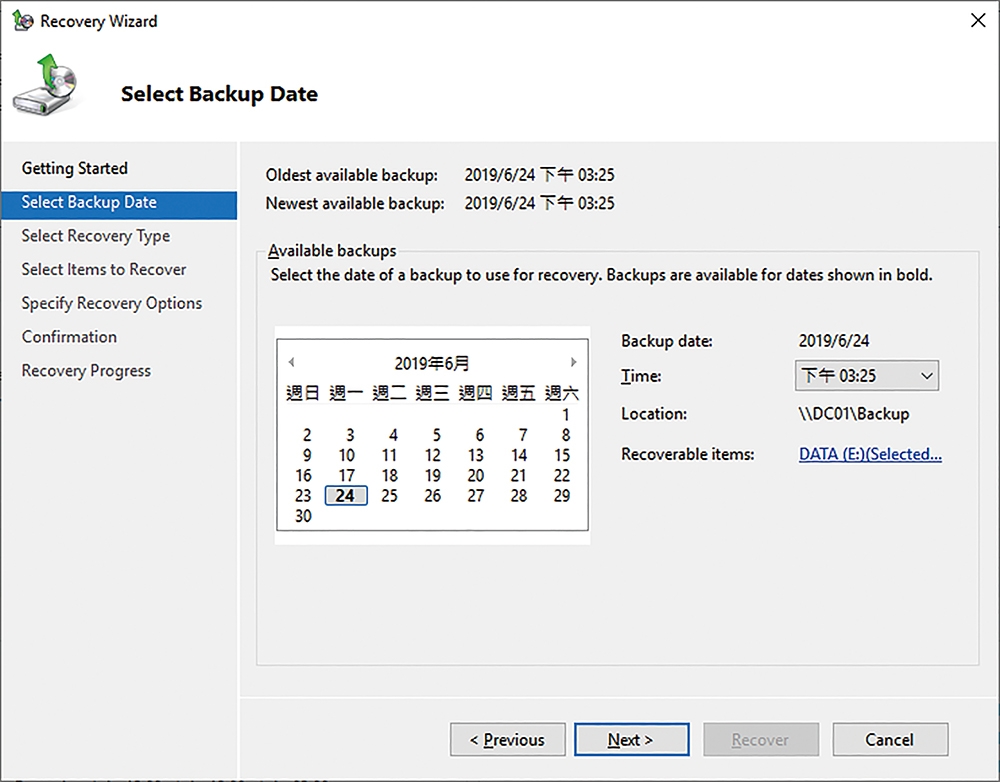
Task: Choose date 30 in the calendar
Action: coord(304,516)
